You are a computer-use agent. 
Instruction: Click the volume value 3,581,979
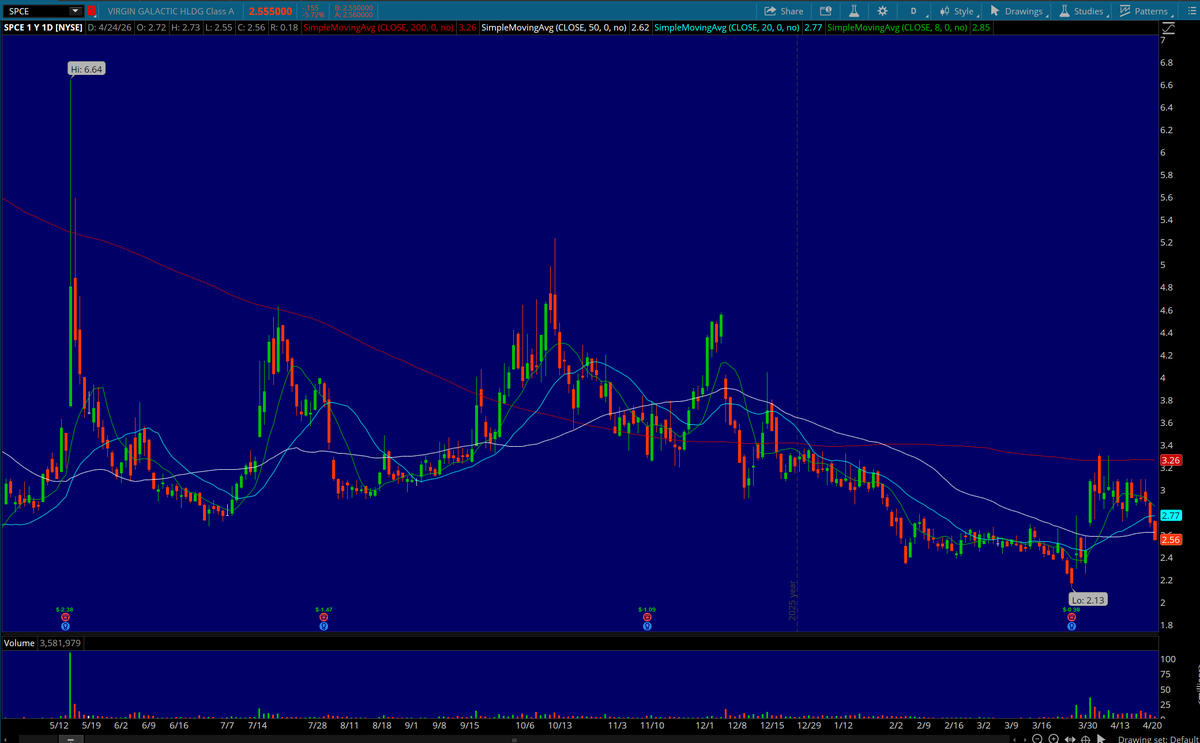click(60, 643)
